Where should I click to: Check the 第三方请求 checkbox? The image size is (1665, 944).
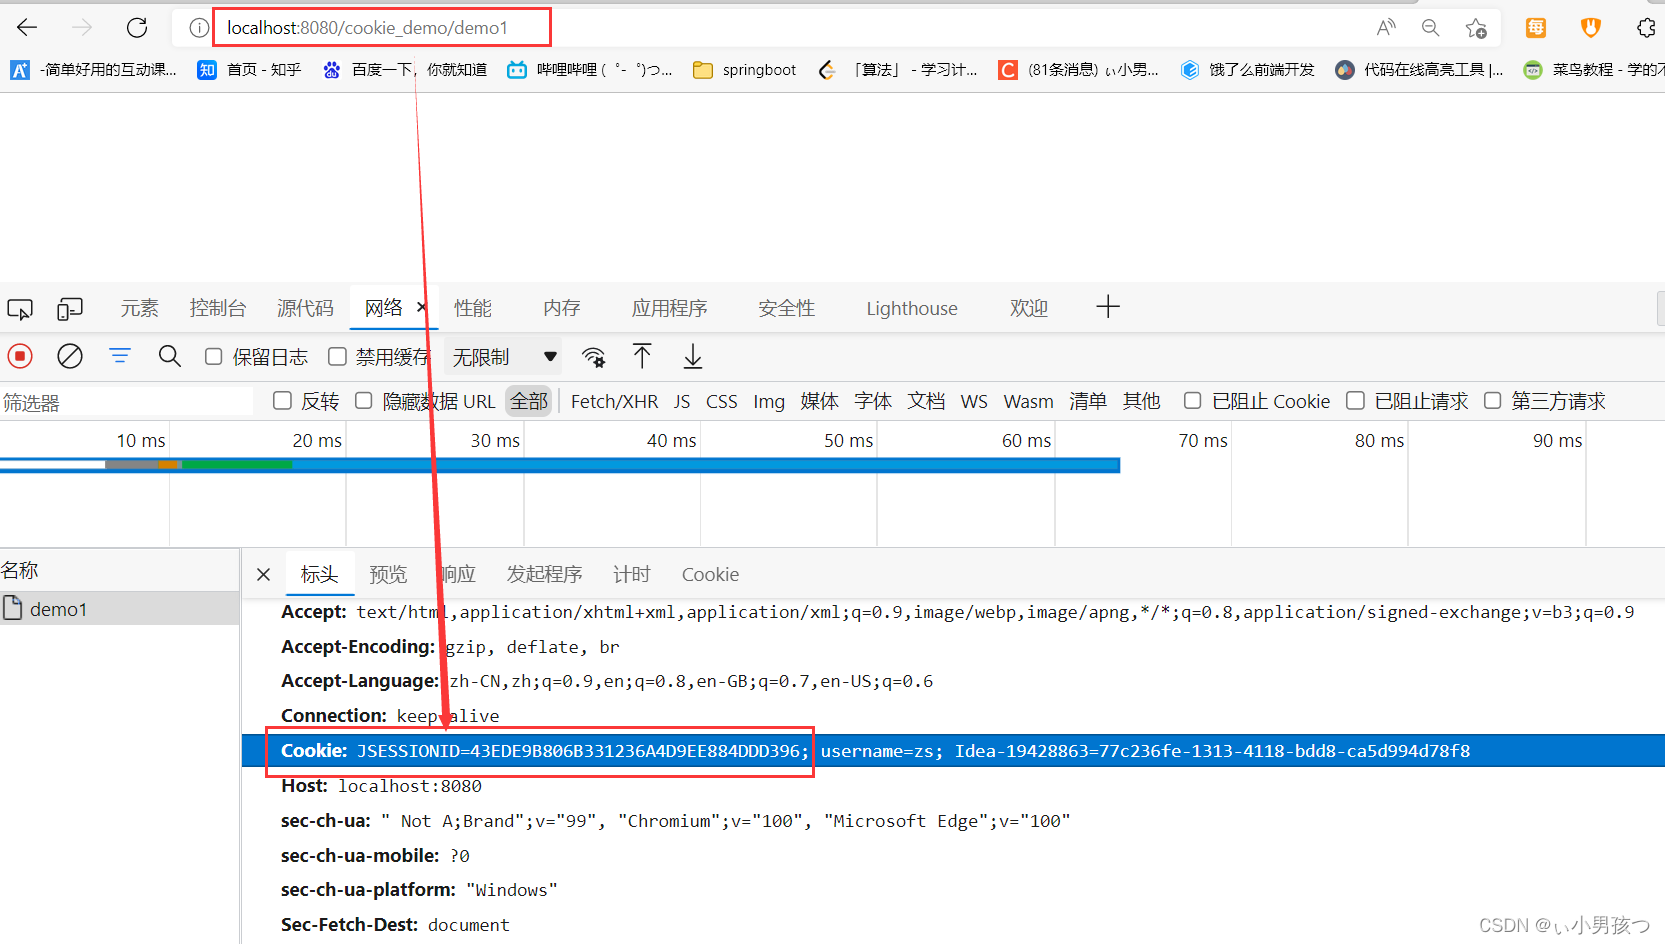[1492, 400]
